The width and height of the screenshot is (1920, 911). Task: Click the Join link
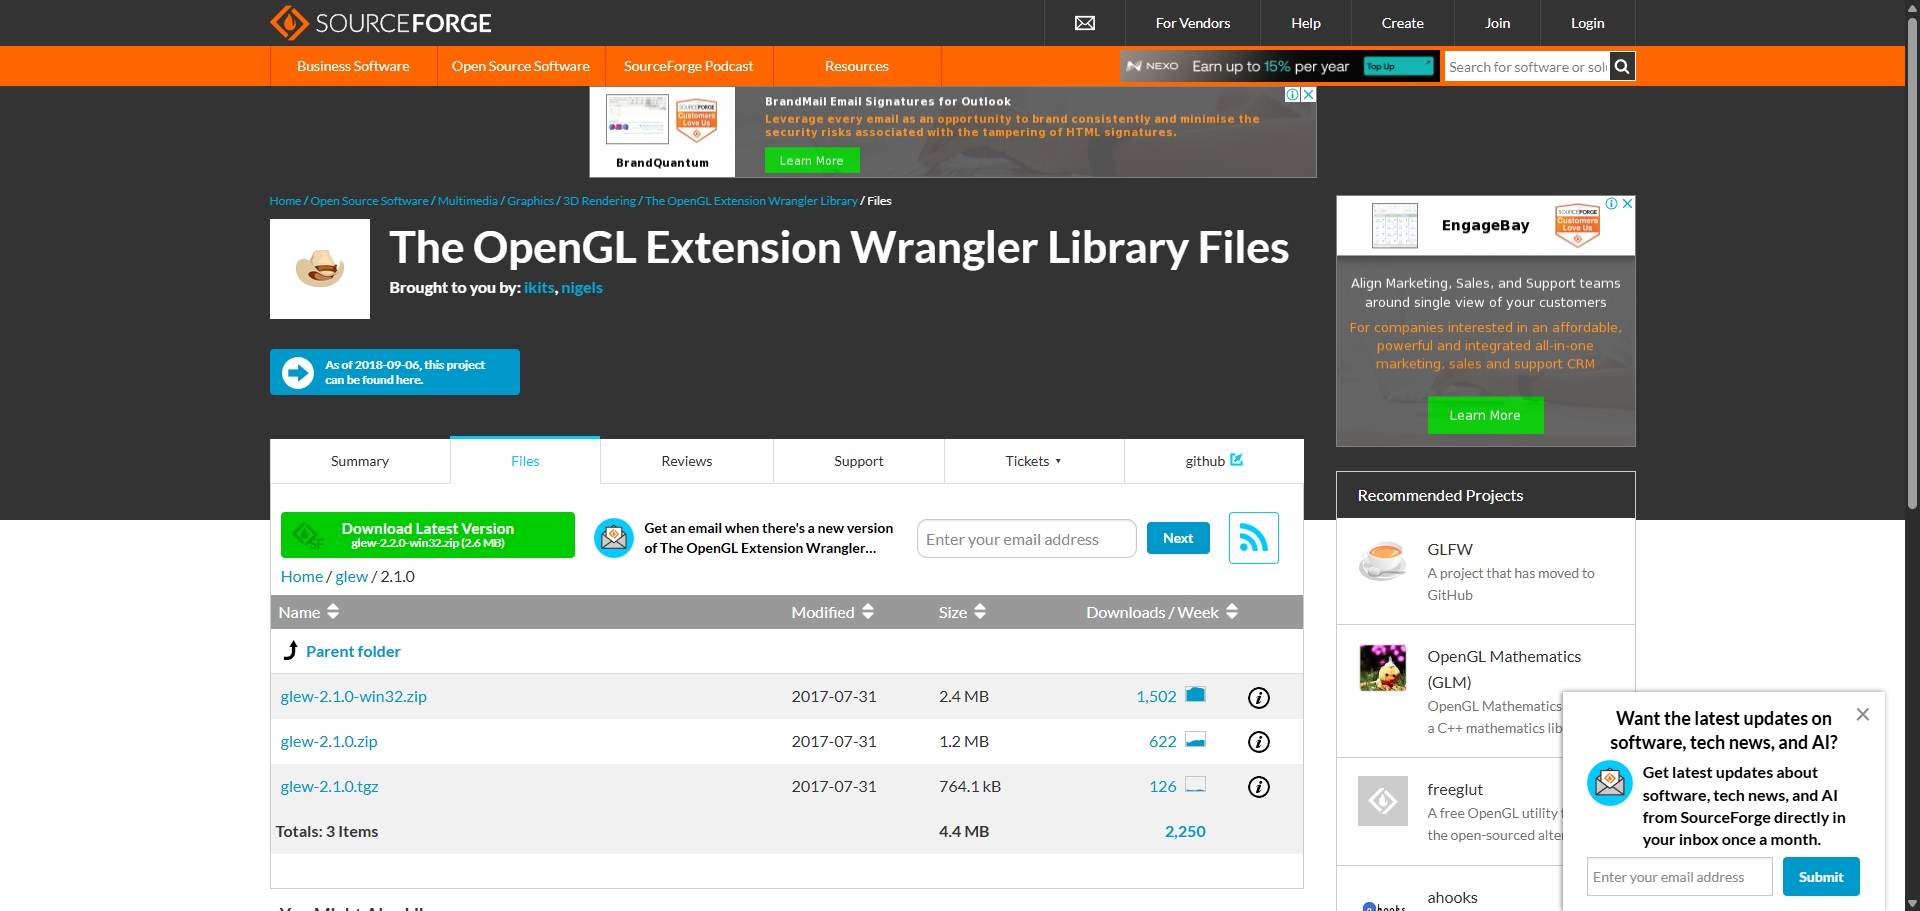click(1498, 23)
